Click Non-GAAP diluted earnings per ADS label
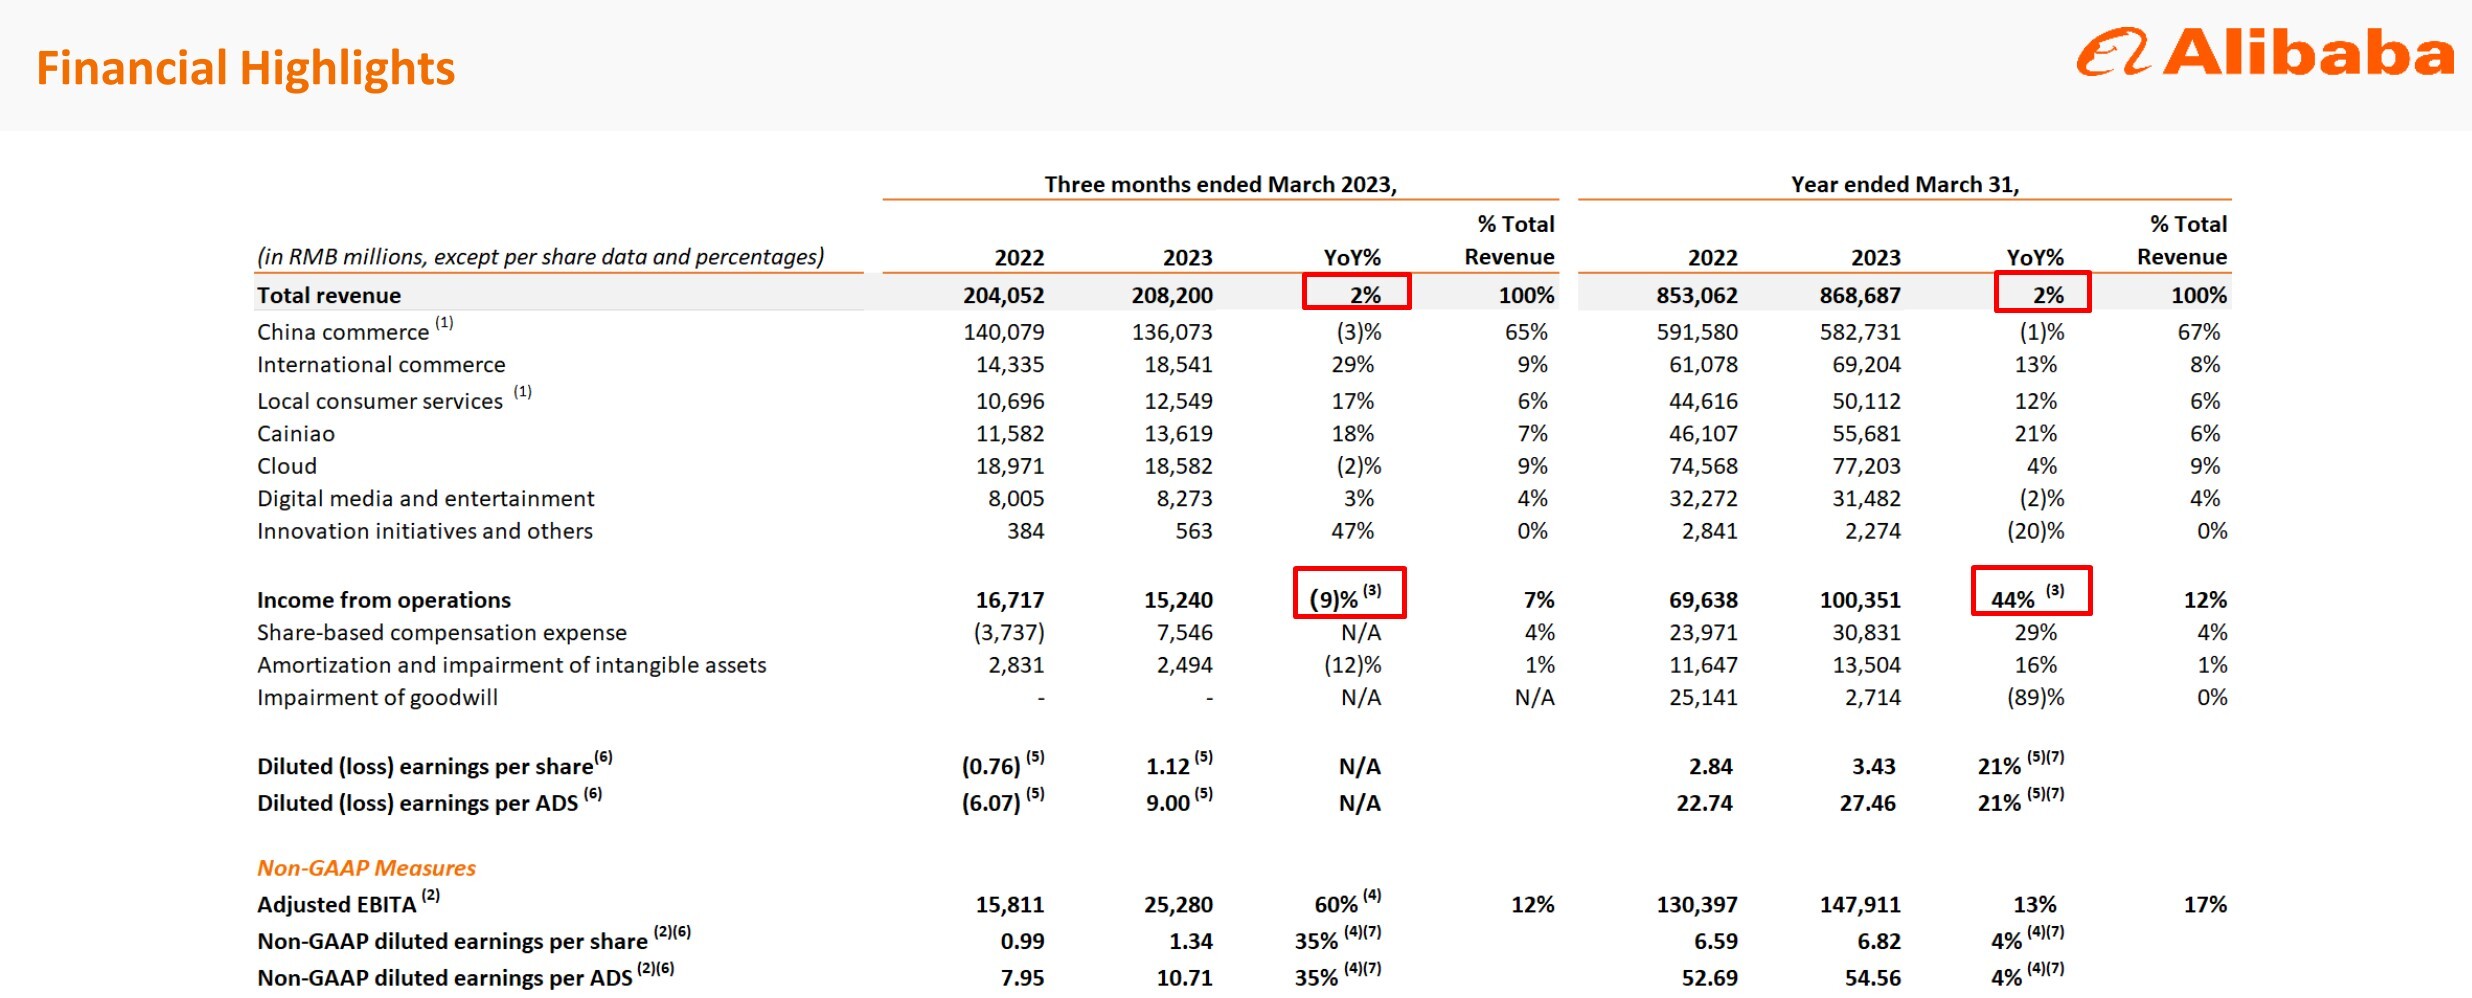This screenshot has height=998, width=2472. 445,978
